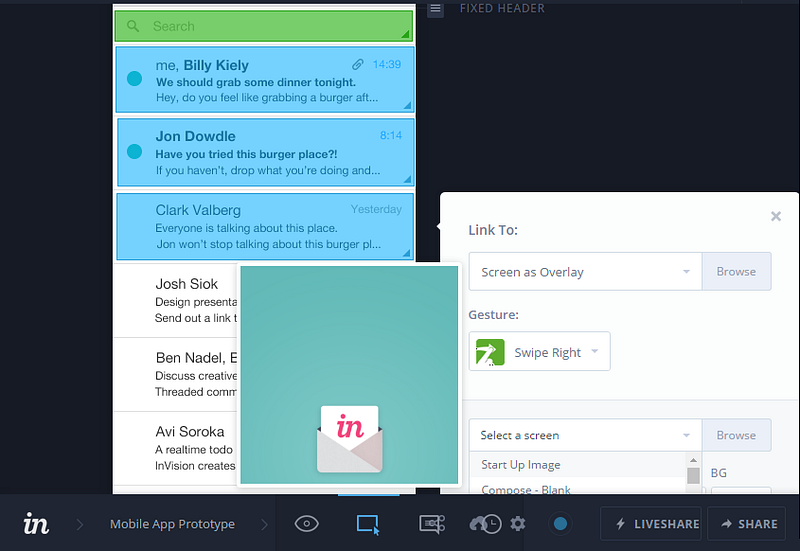Choose Start Up Image from the list
The width and height of the screenshot is (800, 551).
(520, 465)
